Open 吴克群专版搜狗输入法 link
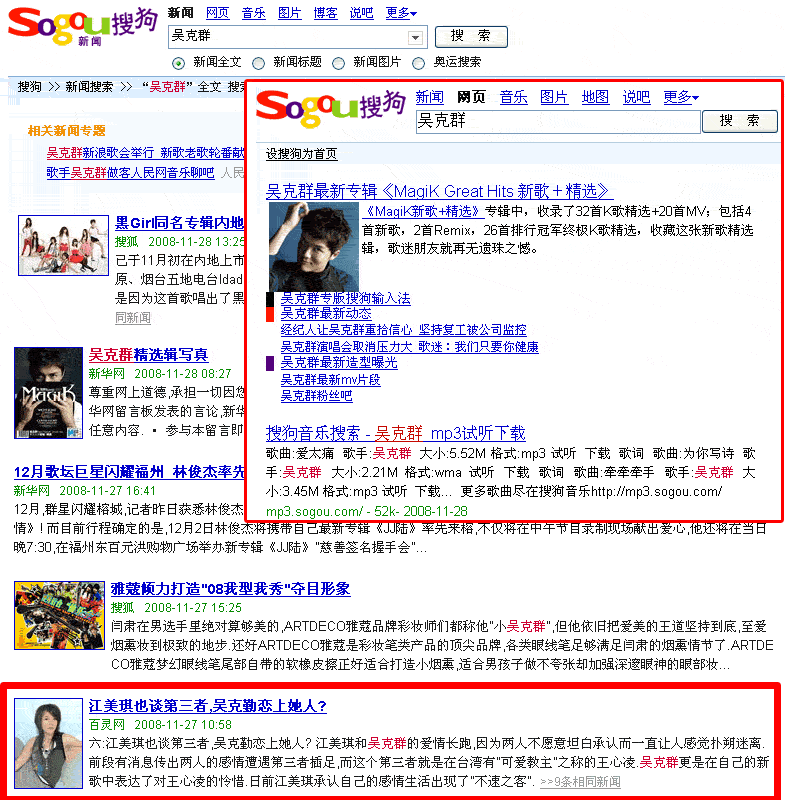Viewport: 785px width, 800px height. pyautogui.click(x=345, y=298)
